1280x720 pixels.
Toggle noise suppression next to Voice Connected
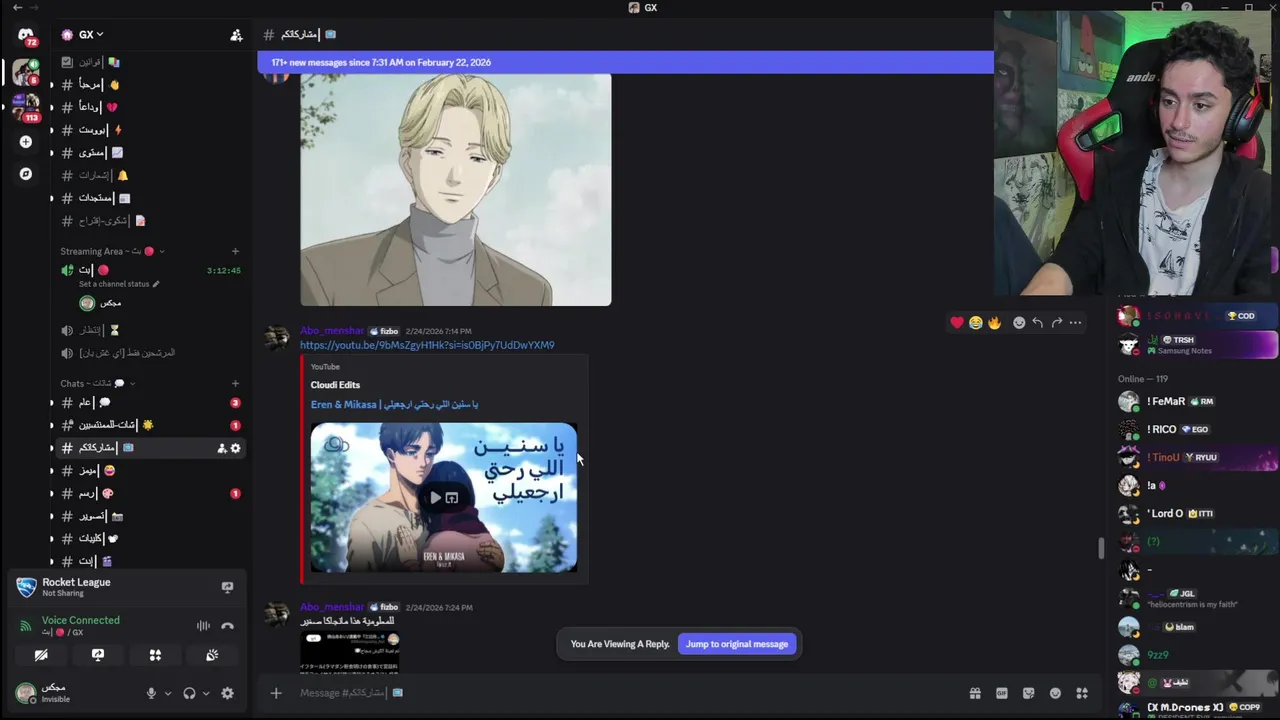pyautogui.click(x=203, y=626)
